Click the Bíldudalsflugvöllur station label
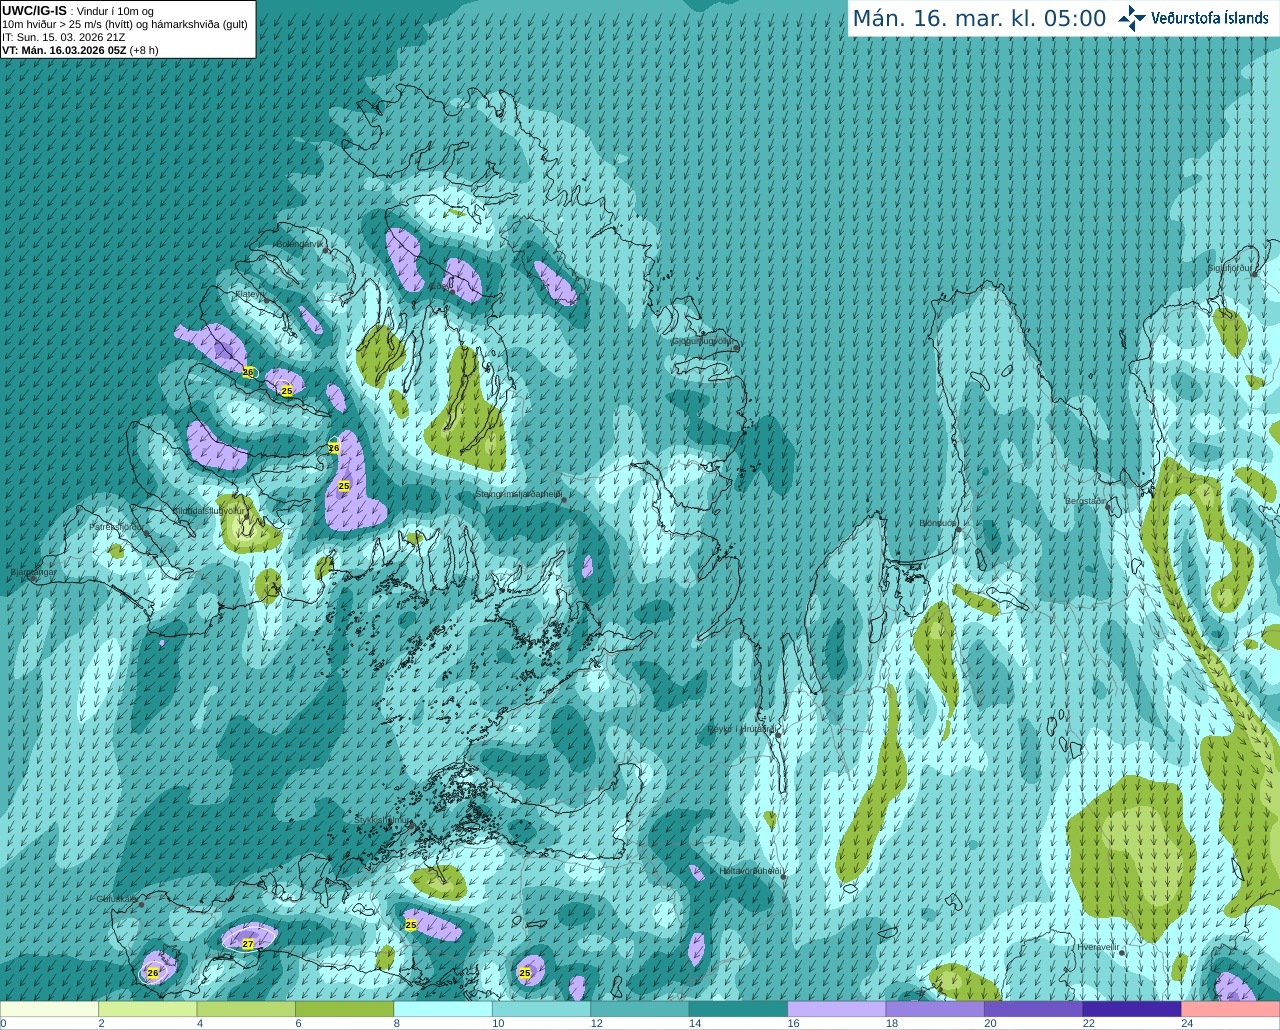This screenshot has height=1030, width=1280. pyautogui.click(x=209, y=510)
